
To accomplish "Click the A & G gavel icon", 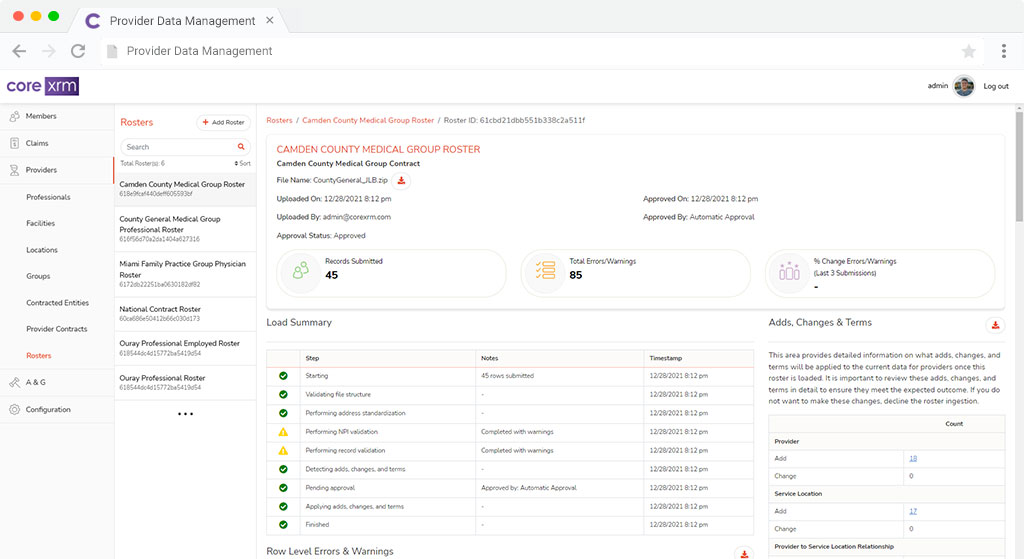I will pos(14,383).
